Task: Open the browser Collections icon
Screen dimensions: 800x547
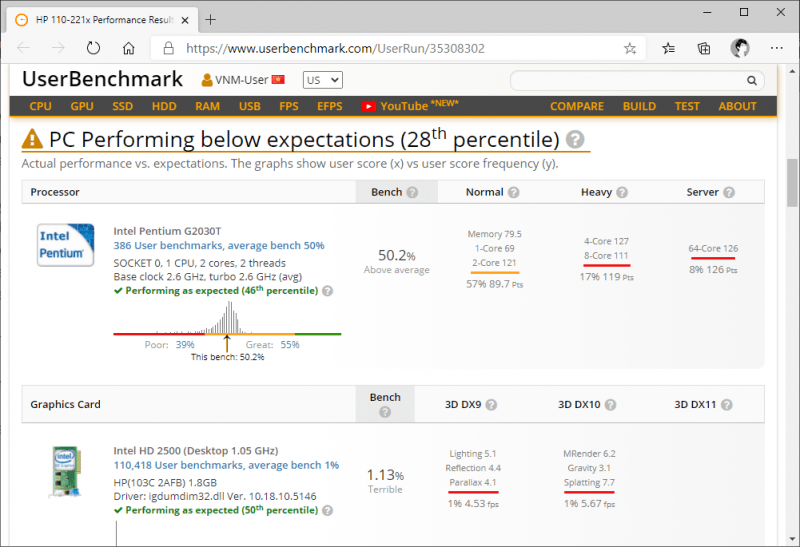Action: [x=704, y=47]
